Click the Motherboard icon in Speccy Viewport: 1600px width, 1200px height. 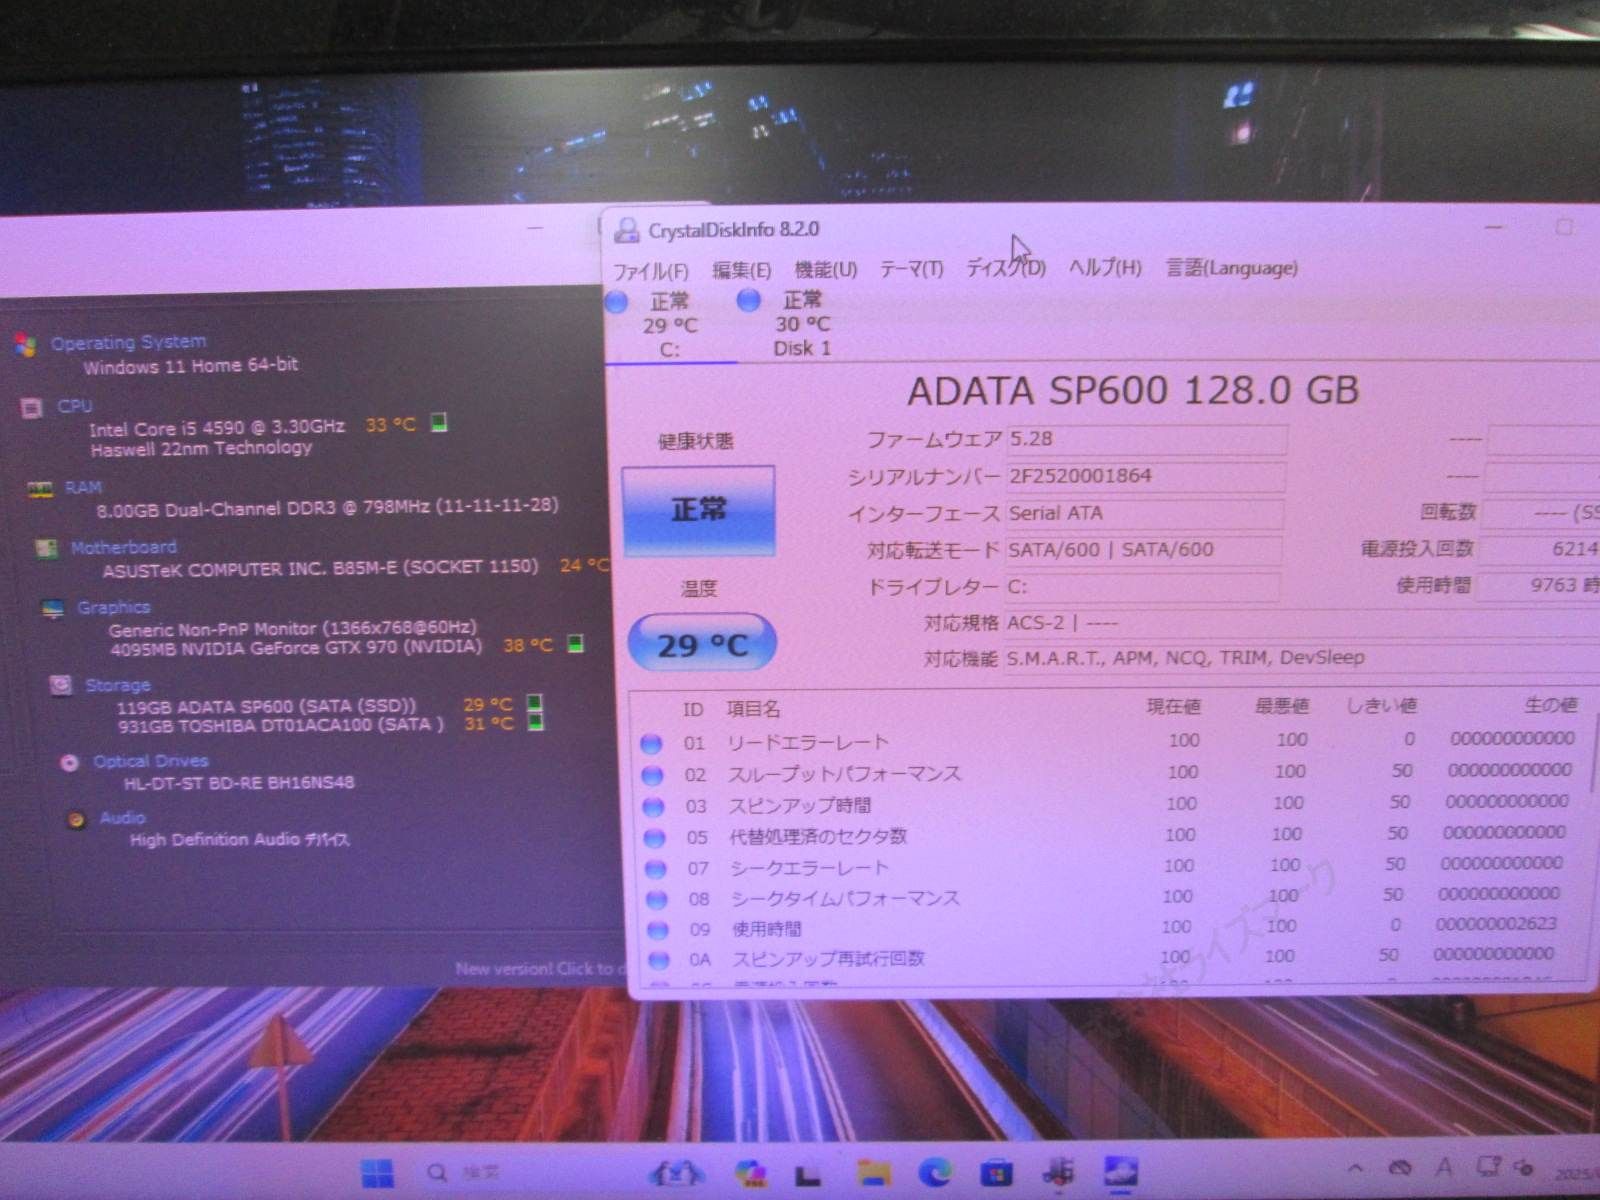(46, 548)
